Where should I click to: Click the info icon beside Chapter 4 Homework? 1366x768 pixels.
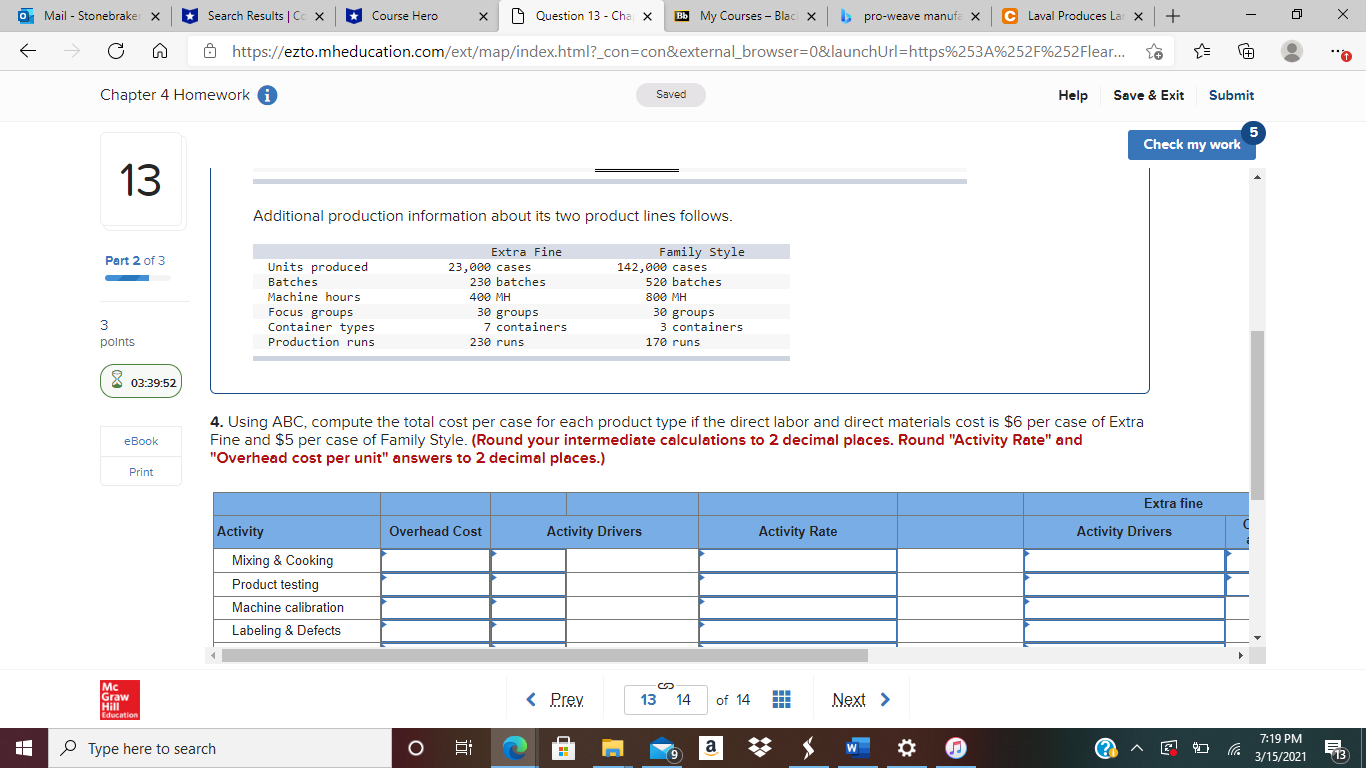[267, 95]
